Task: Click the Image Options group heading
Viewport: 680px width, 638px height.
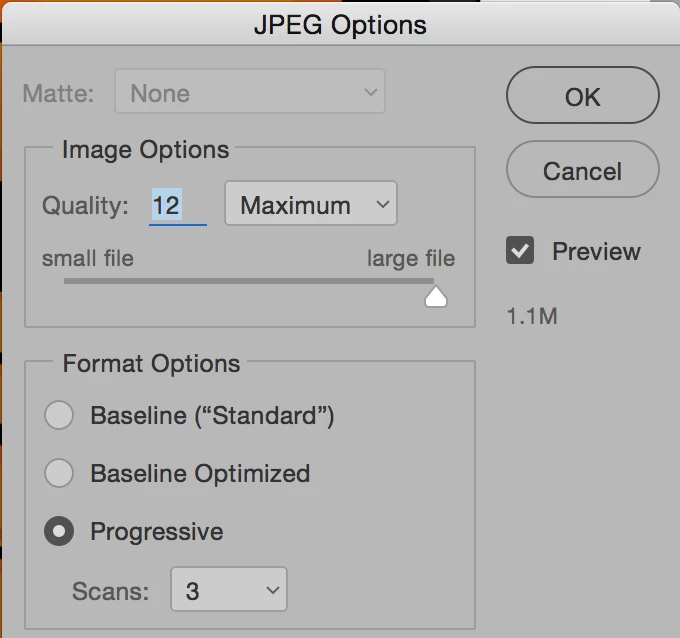Action: coord(145,150)
